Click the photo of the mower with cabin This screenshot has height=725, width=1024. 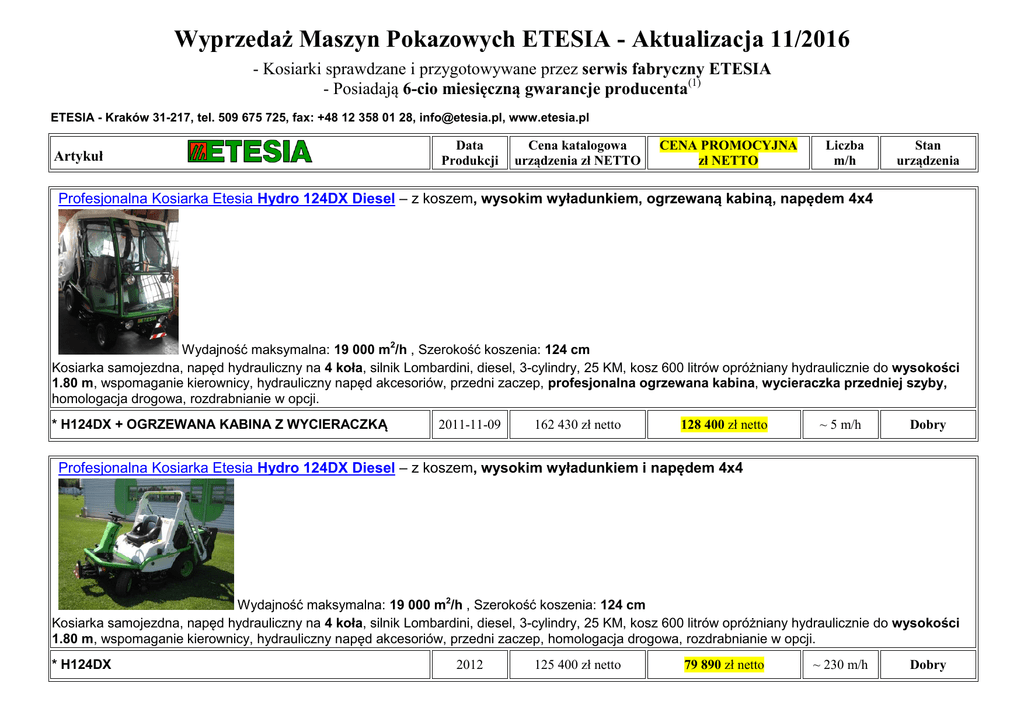tap(118, 282)
